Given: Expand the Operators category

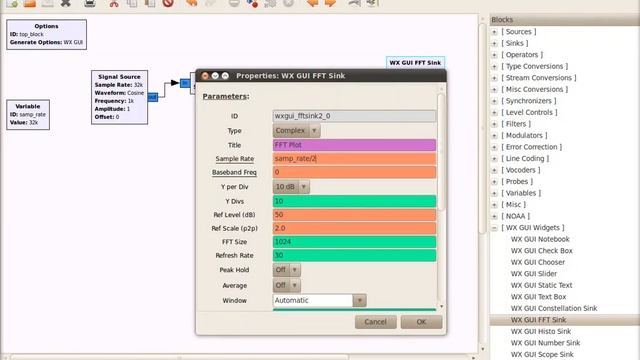Looking at the screenshot, I should click(x=494, y=55).
